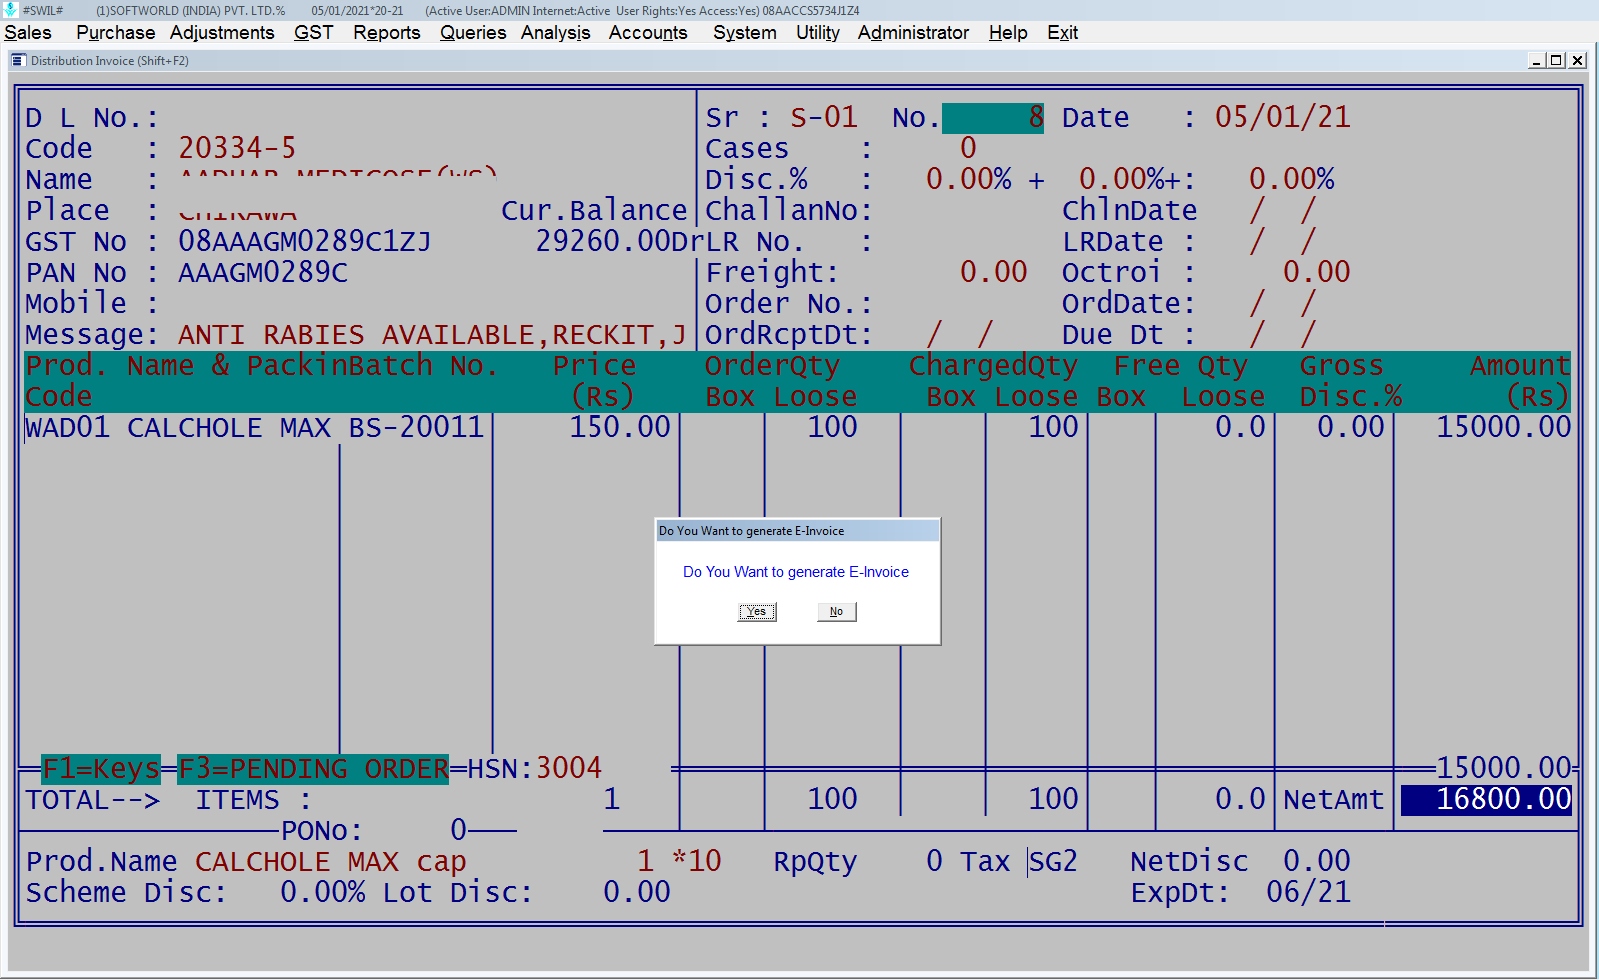Click the Octroi value 0.00

pos(1317,273)
